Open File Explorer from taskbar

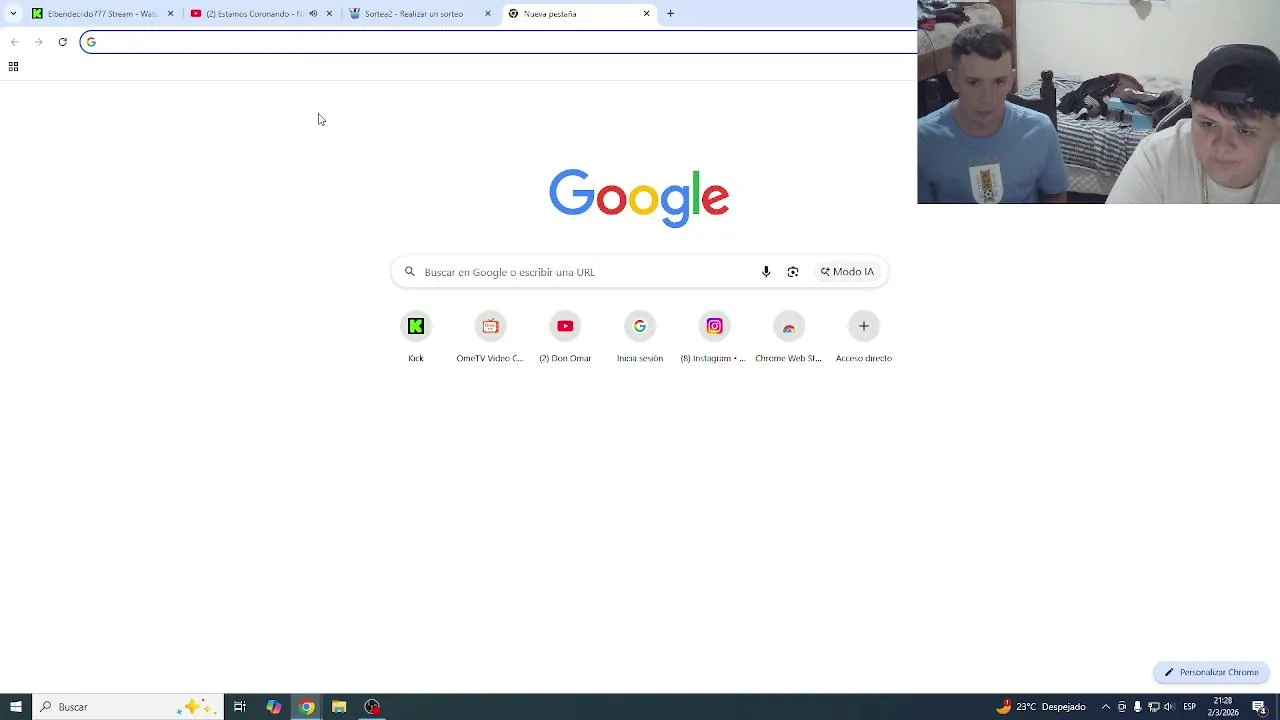point(339,707)
